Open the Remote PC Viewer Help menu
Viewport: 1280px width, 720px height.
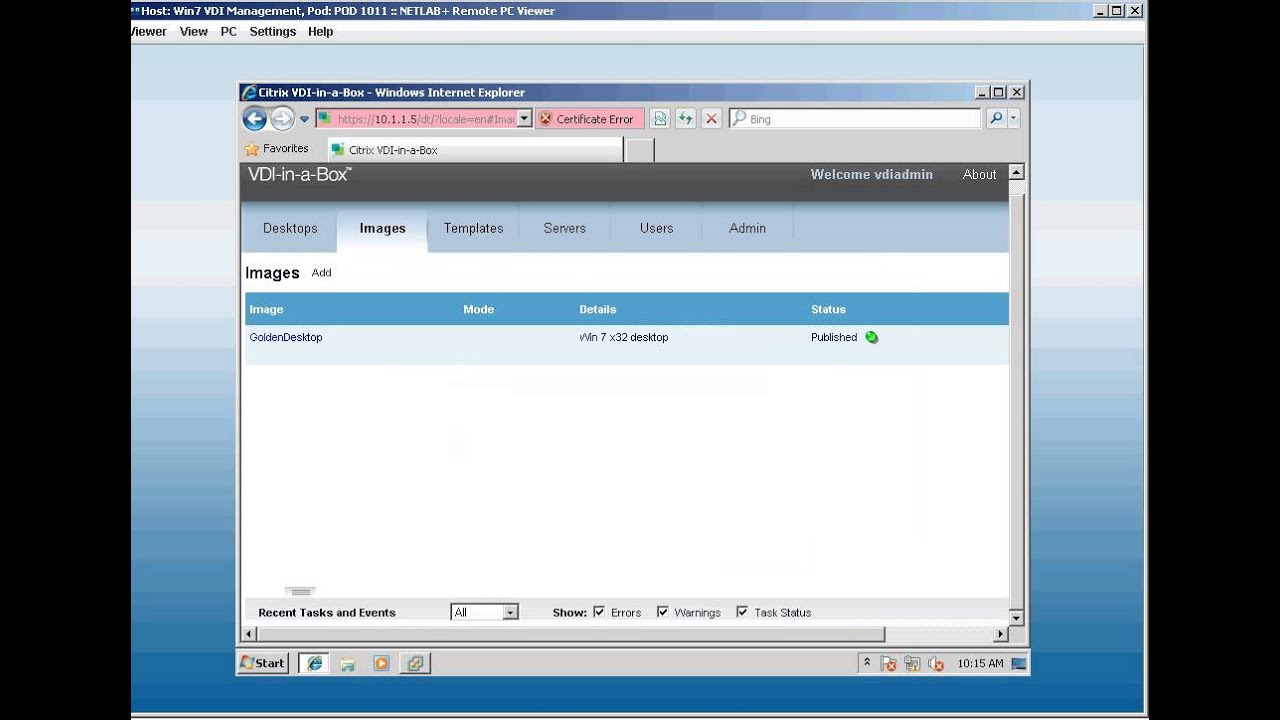point(320,31)
